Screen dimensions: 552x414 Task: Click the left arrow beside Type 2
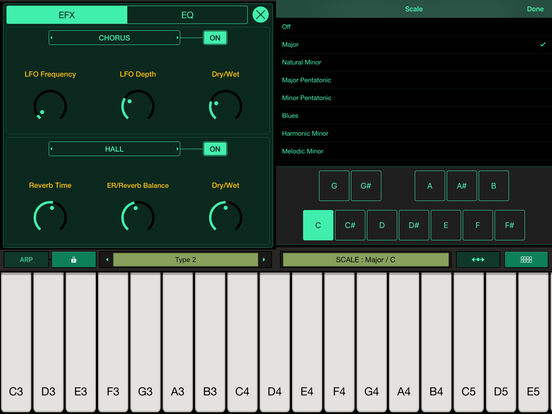pos(107,260)
